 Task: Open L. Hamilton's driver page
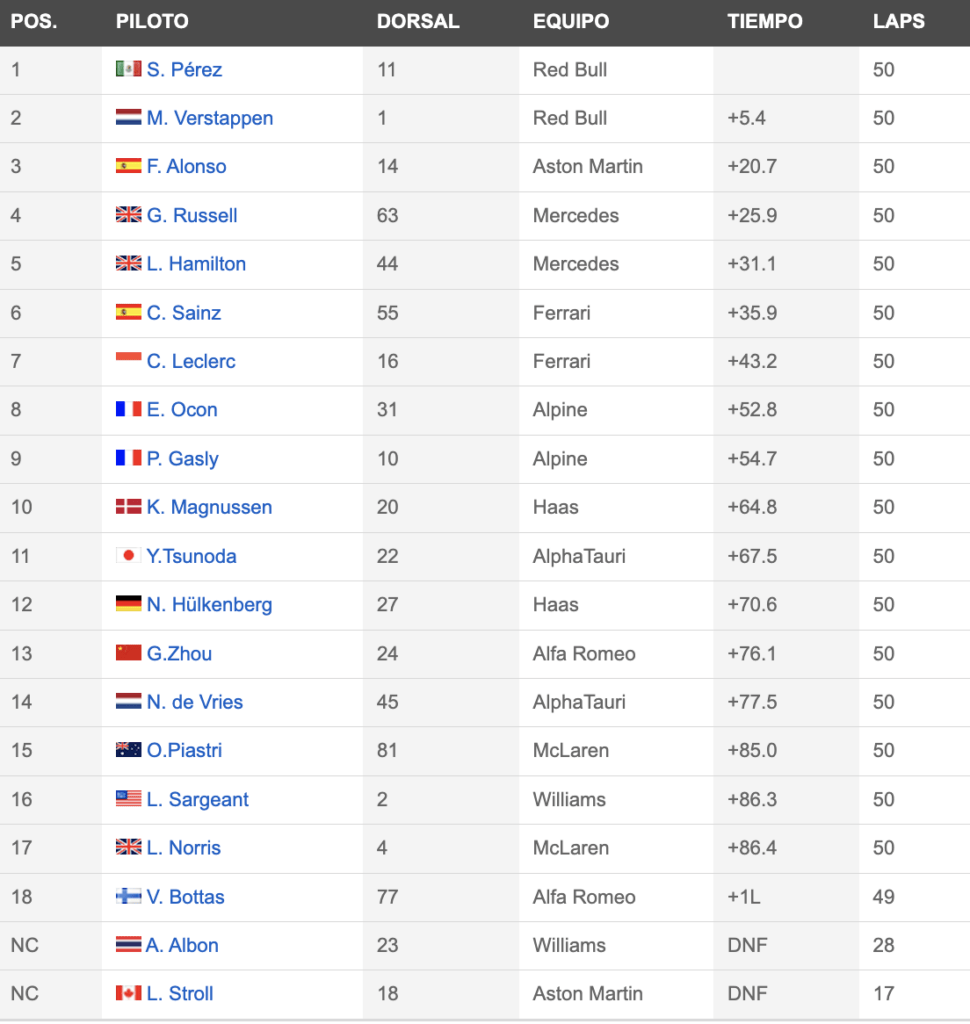coord(196,264)
